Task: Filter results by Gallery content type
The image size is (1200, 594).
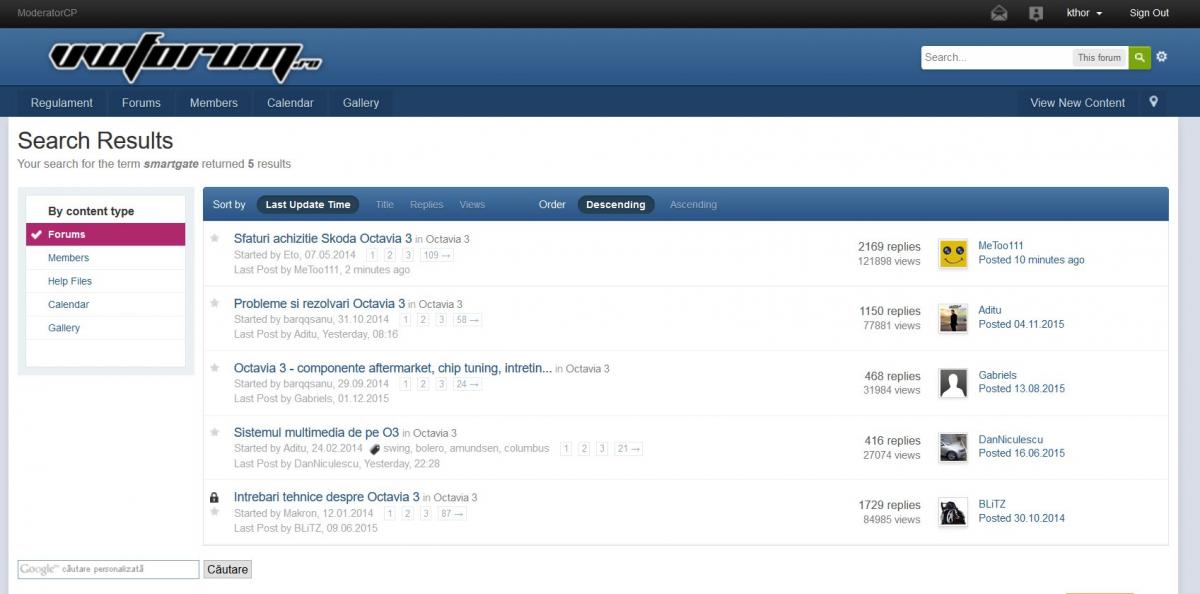Action: (105, 328)
